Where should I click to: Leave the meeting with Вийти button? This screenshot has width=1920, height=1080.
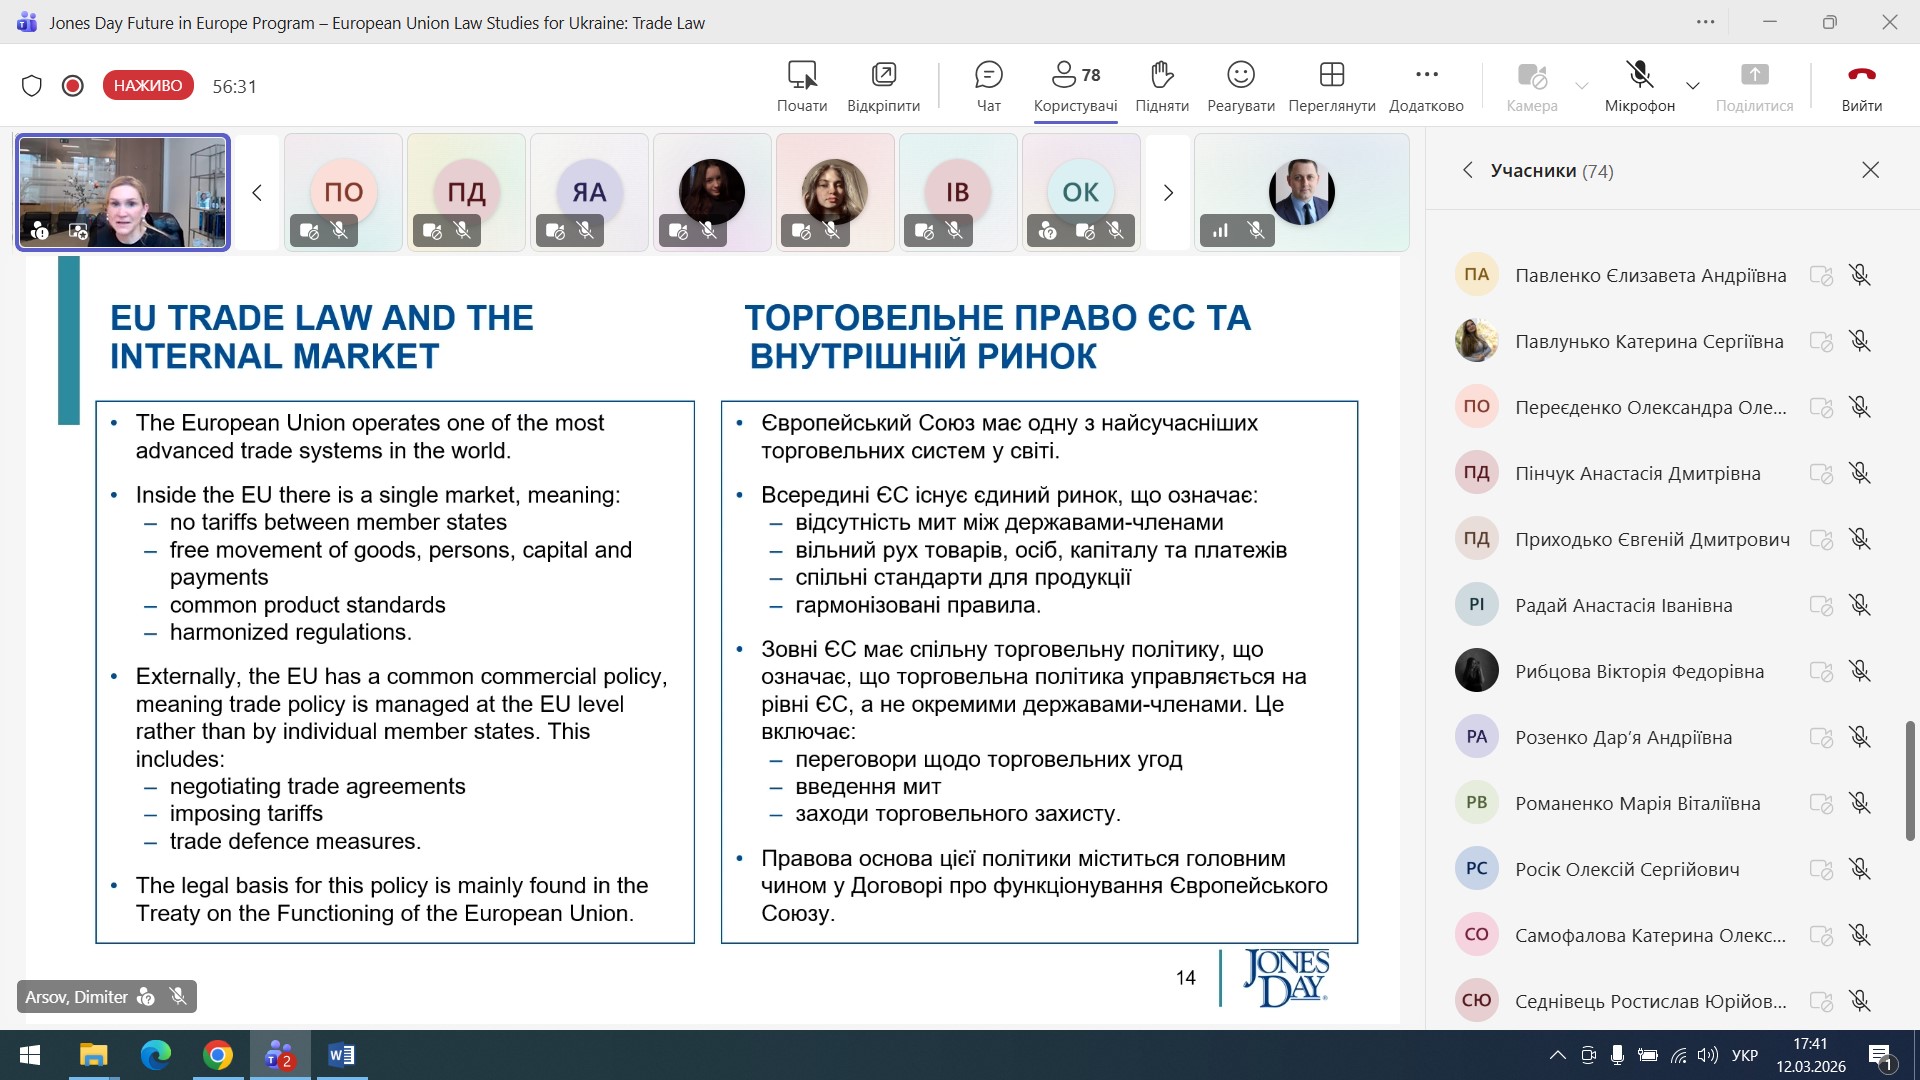pos(1861,85)
